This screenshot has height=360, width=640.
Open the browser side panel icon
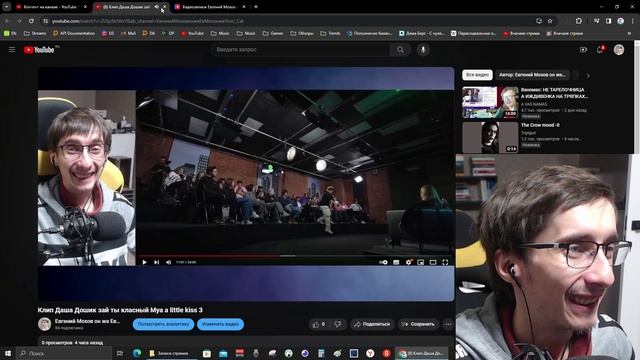coord(608,21)
